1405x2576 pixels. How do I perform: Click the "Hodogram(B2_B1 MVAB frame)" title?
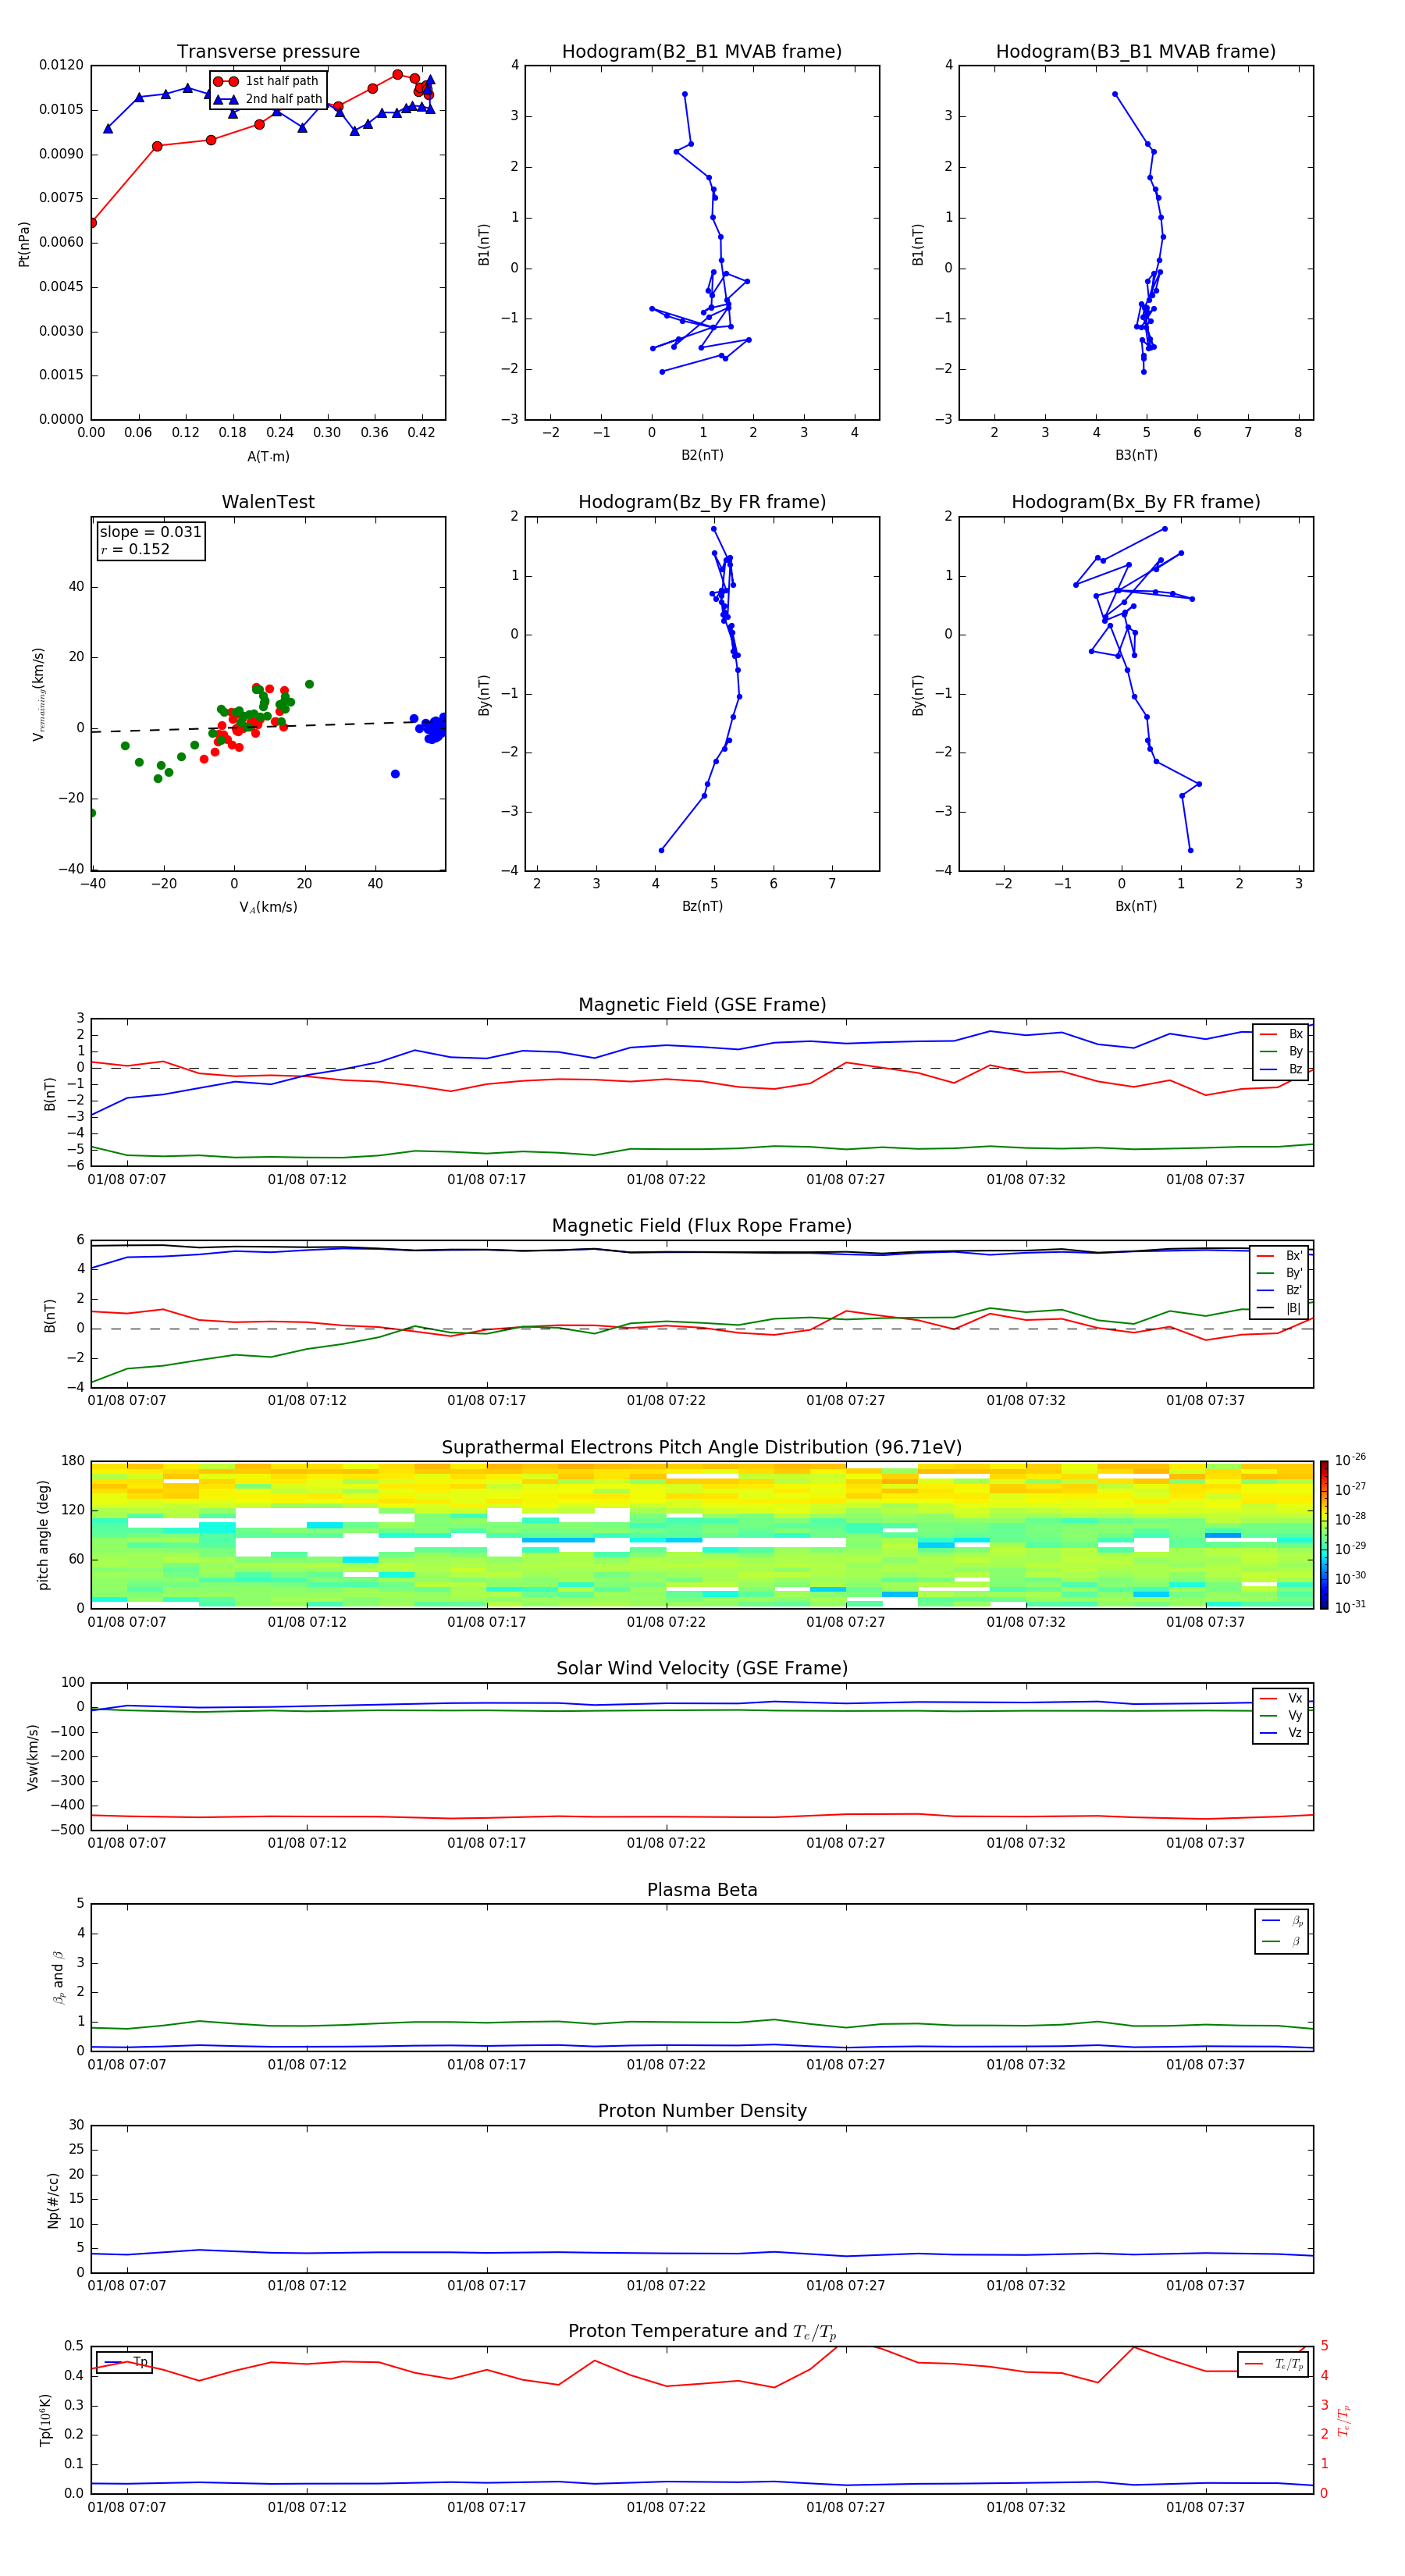[x=702, y=52]
